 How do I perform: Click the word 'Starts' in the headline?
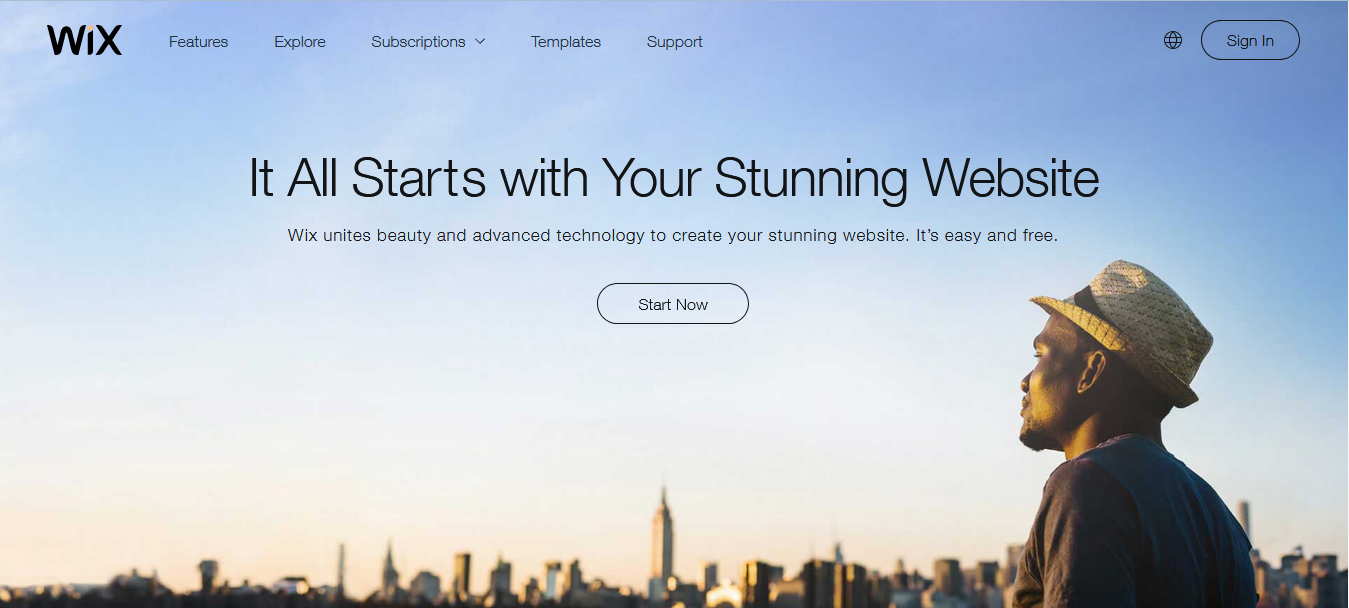pos(419,179)
